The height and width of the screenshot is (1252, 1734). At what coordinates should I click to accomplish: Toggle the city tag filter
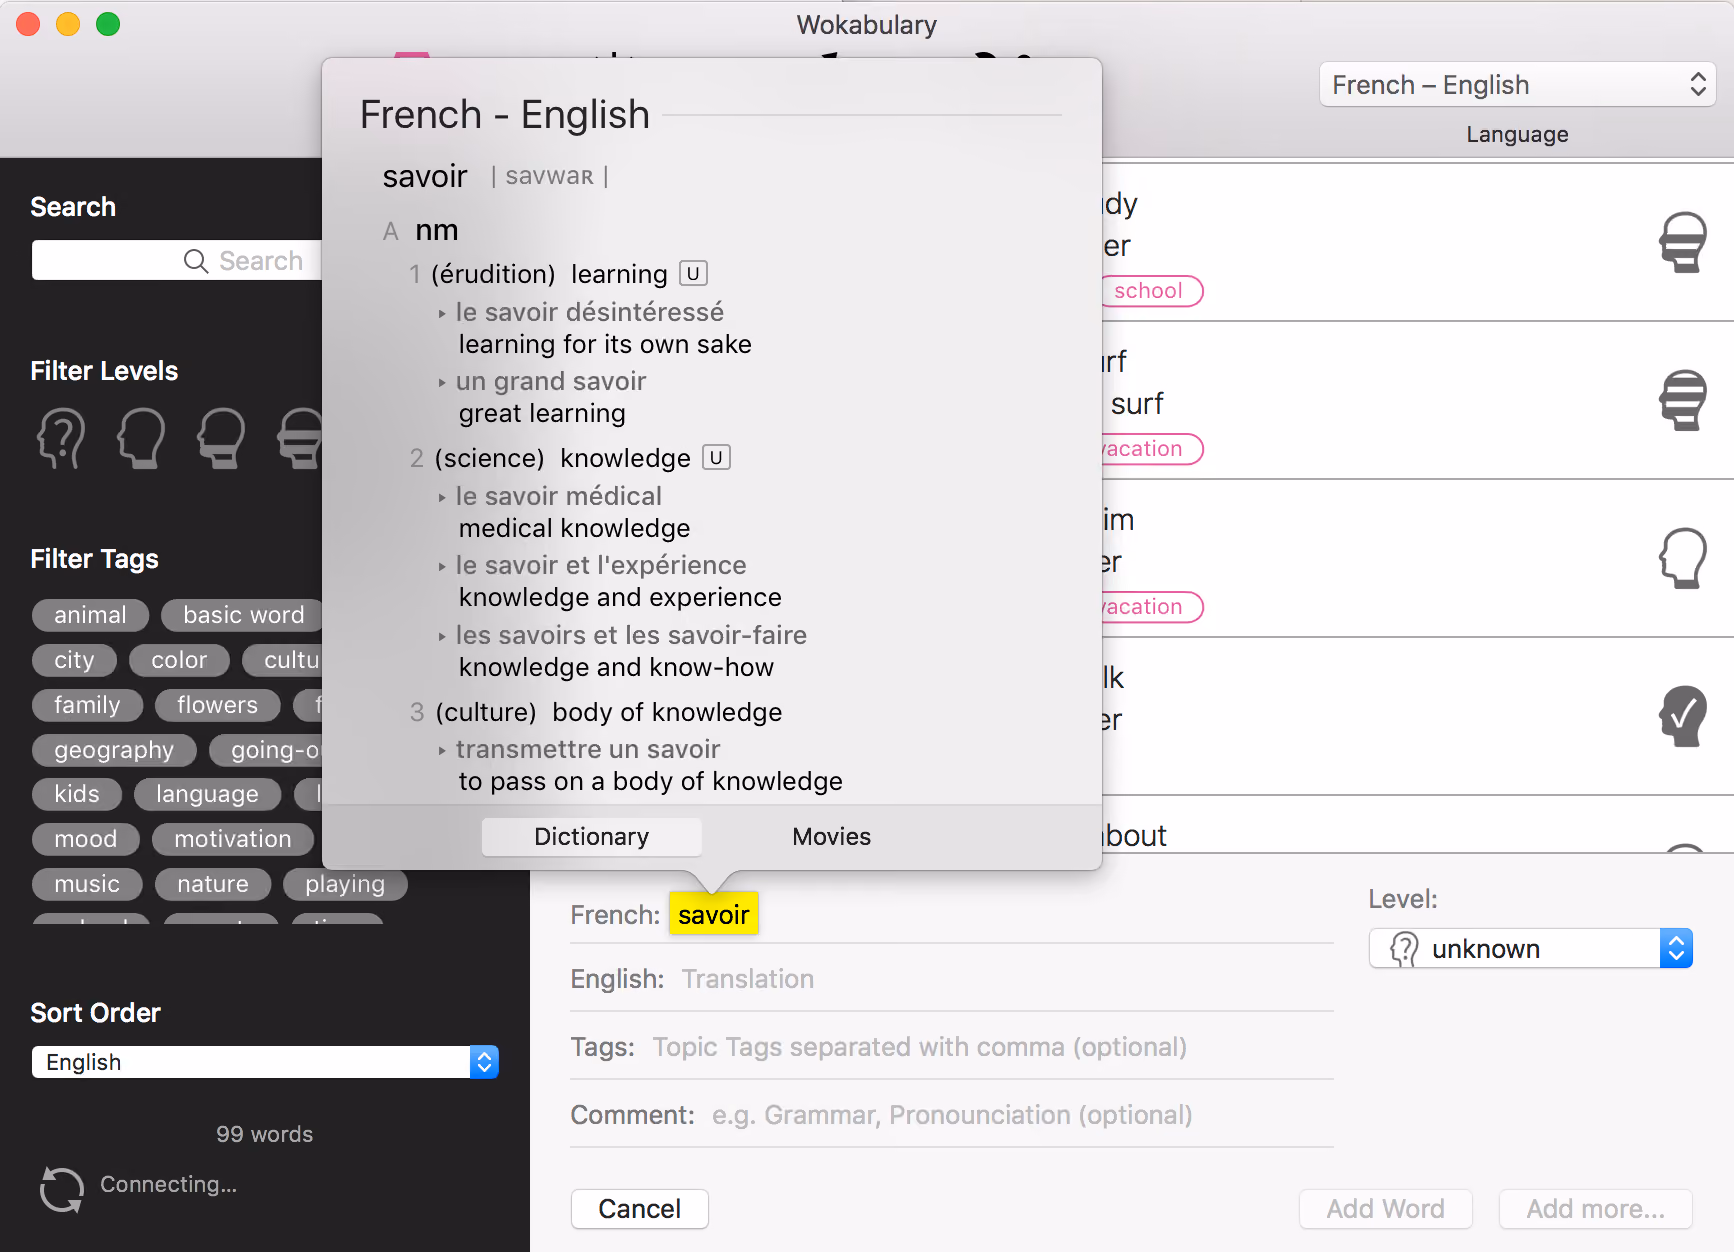coord(74,660)
